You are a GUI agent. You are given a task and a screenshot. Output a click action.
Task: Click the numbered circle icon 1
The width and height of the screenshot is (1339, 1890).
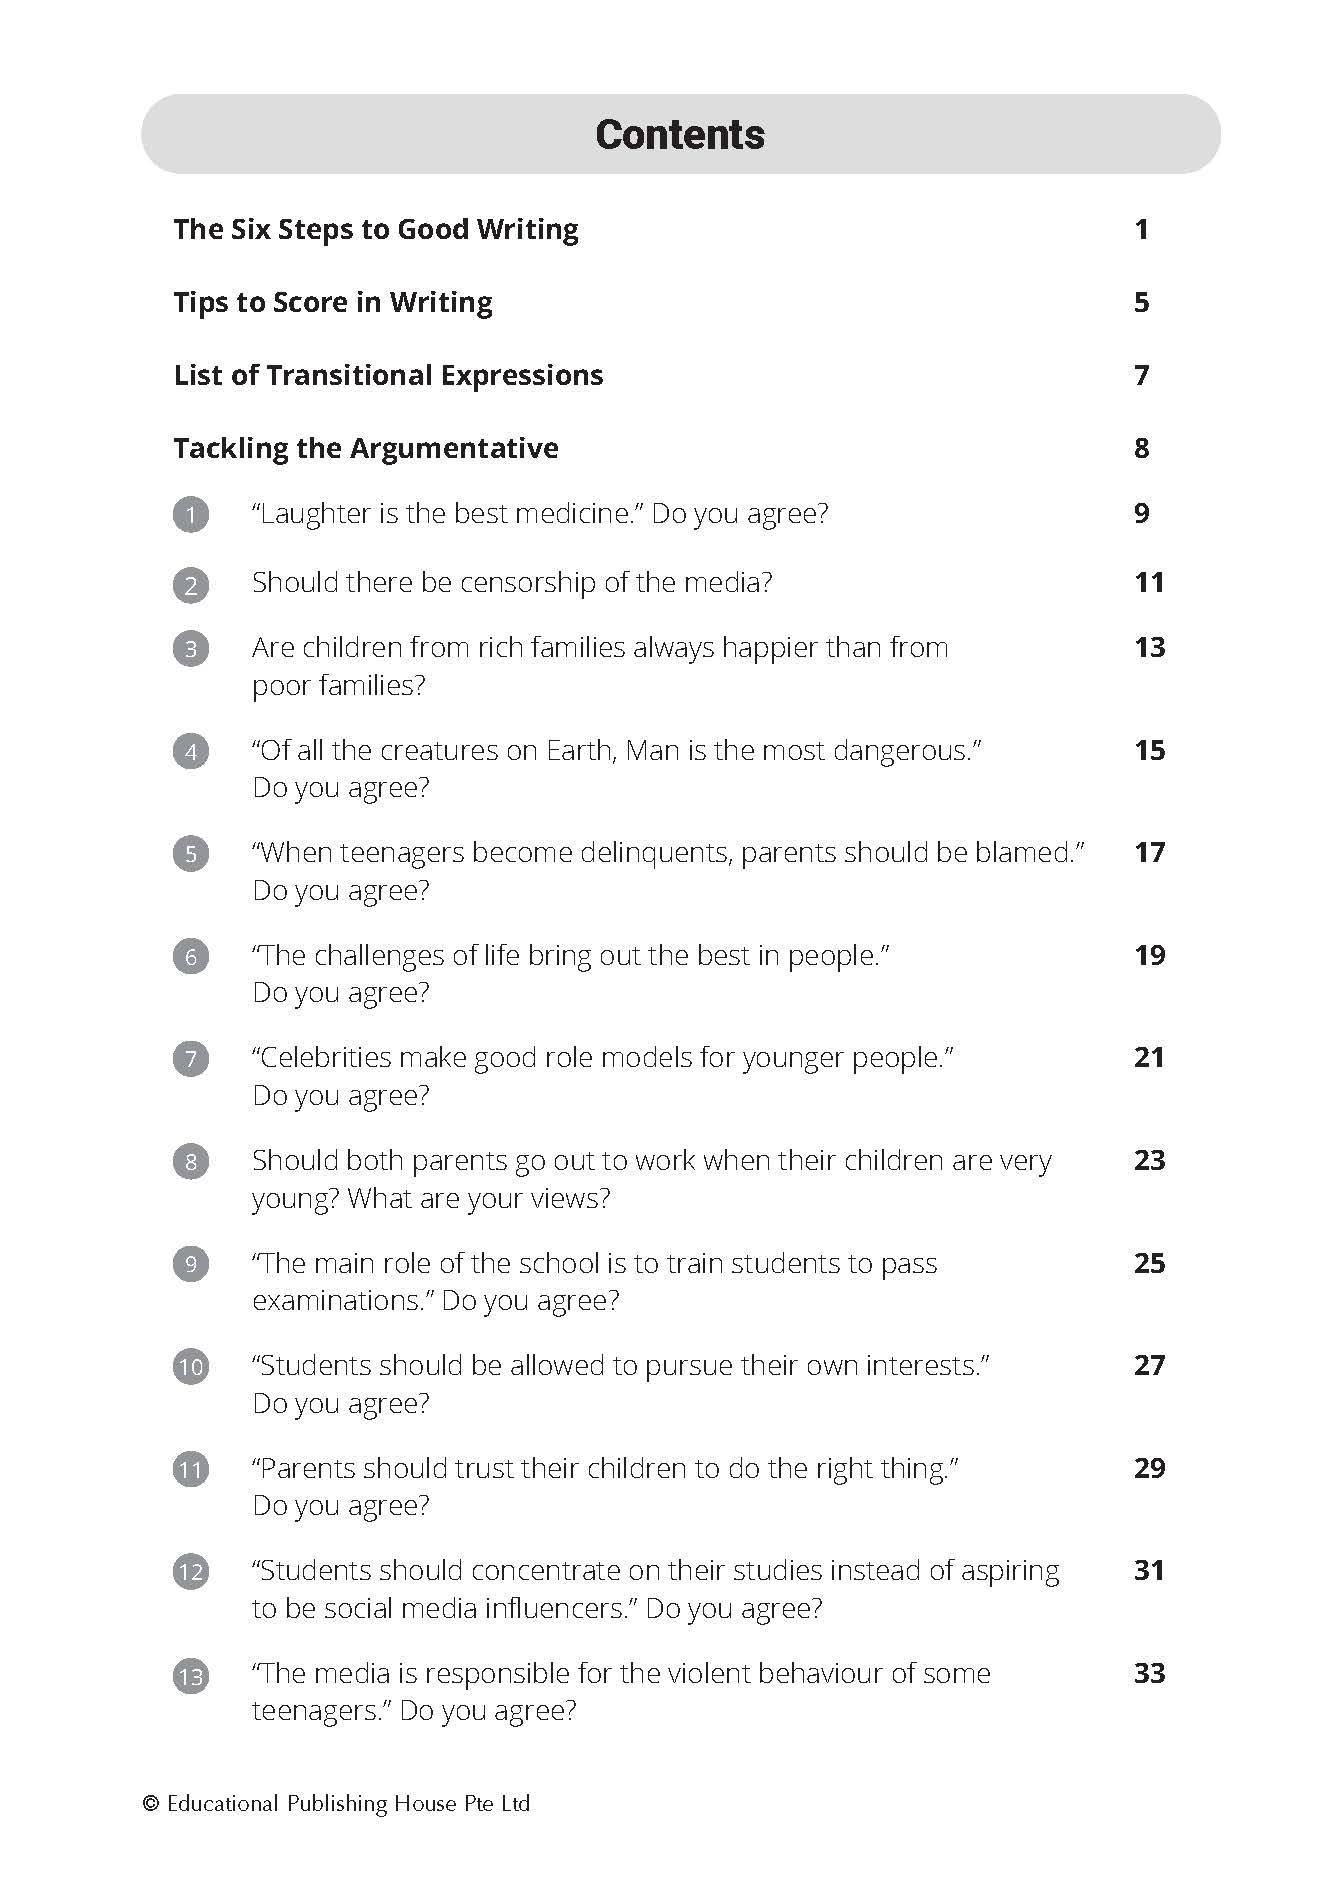191,515
